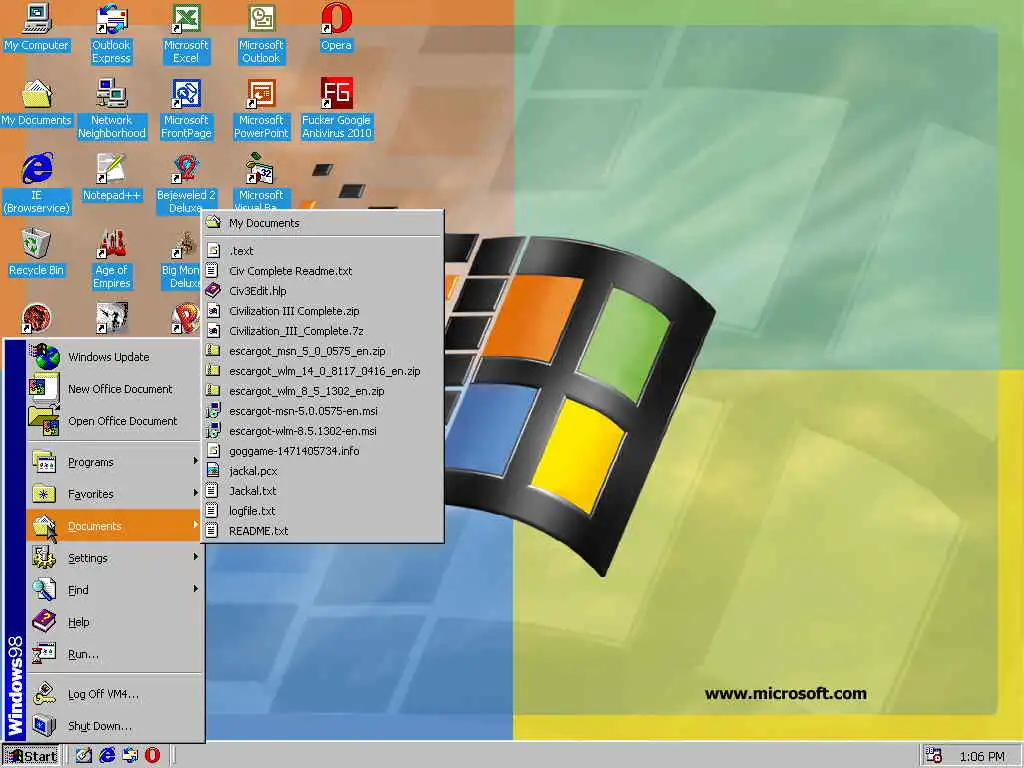Click the Start button on the taskbar
The height and width of the screenshot is (768, 1024).
(31, 756)
